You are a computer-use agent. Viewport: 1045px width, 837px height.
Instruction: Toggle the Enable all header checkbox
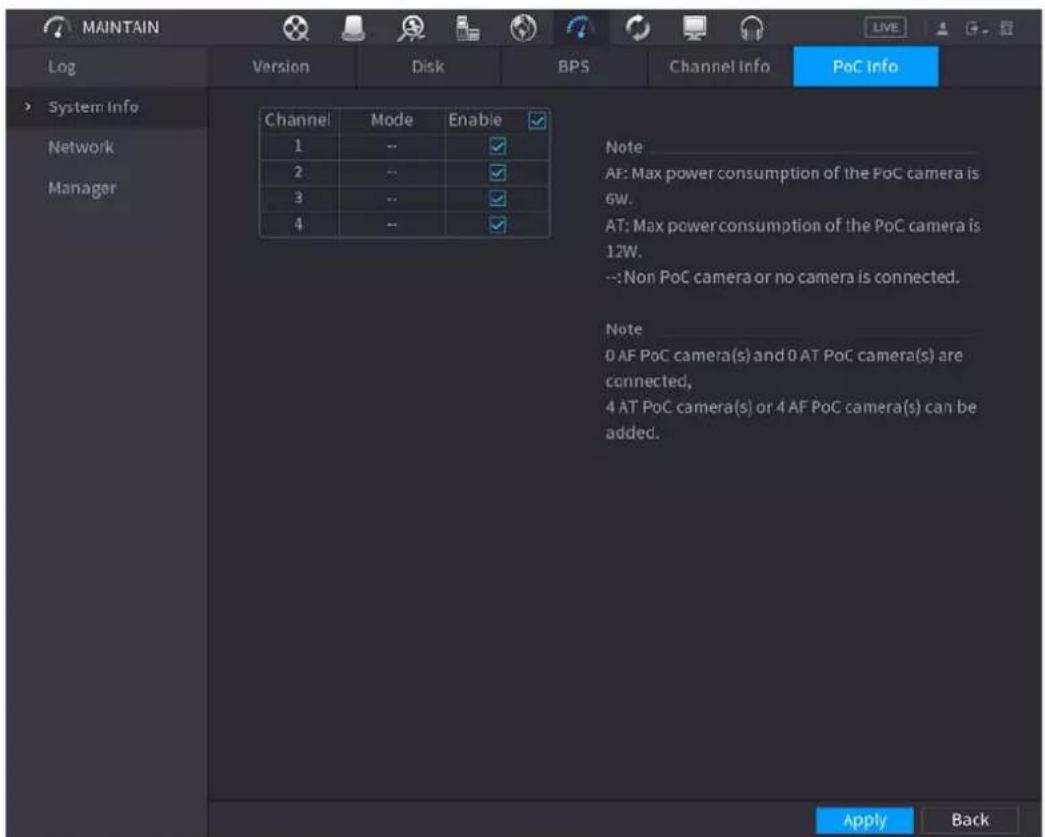[536, 121]
